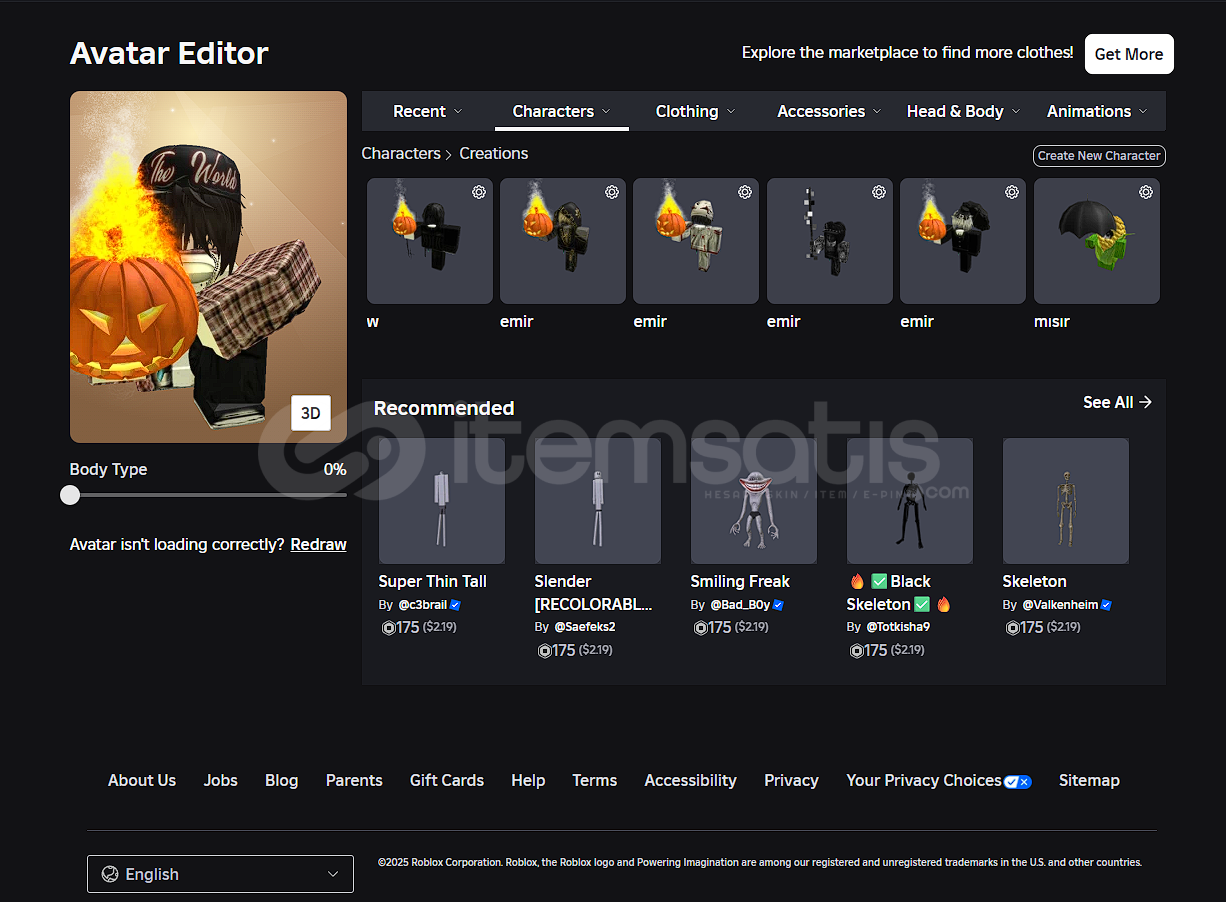The width and height of the screenshot is (1226, 902).
Task: Click the globe icon in language selector
Action: click(110, 874)
